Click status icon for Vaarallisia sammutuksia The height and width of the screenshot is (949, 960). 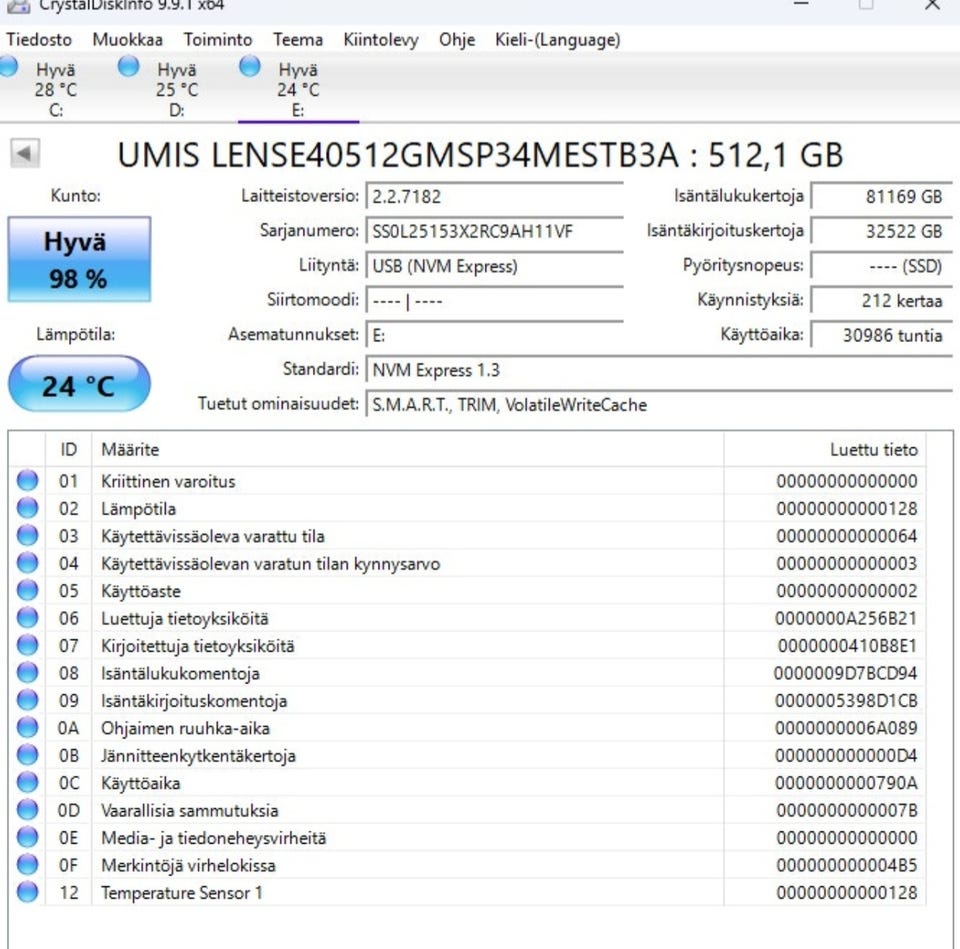coord(27,810)
